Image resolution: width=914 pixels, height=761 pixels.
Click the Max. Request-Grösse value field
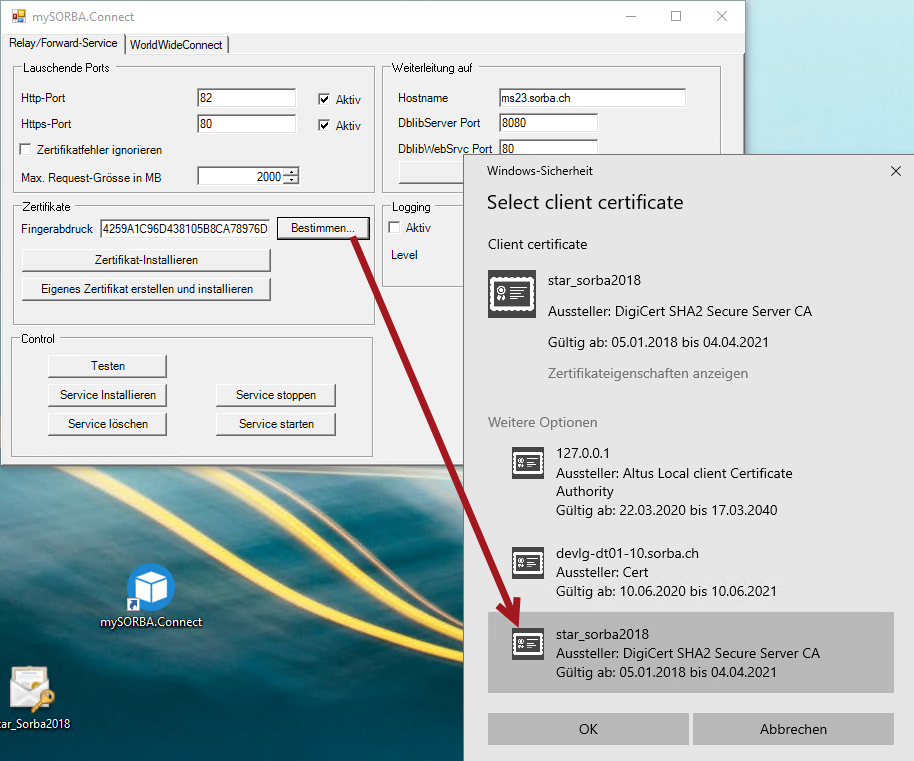pyautogui.click(x=241, y=176)
